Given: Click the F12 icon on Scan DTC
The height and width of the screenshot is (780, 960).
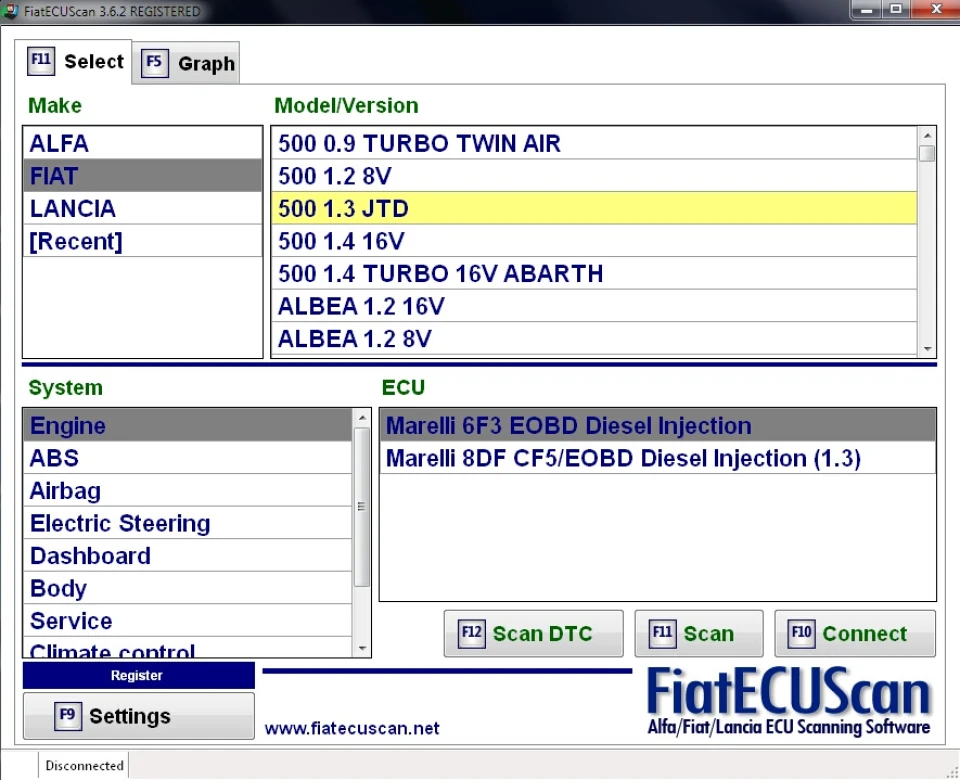Looking at the screenshot, I should pos(472,633).
